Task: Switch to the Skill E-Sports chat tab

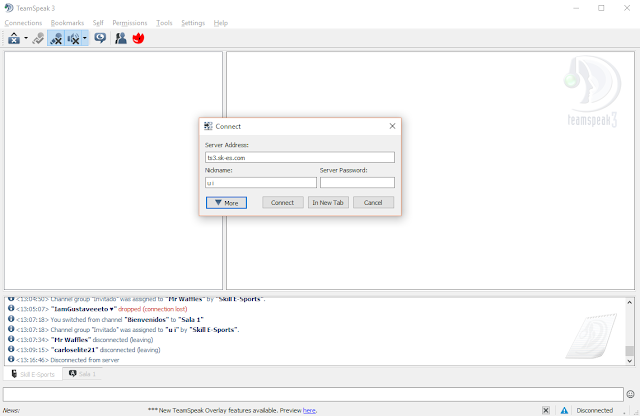Action: pyautogui.click(x=33, y=374)
